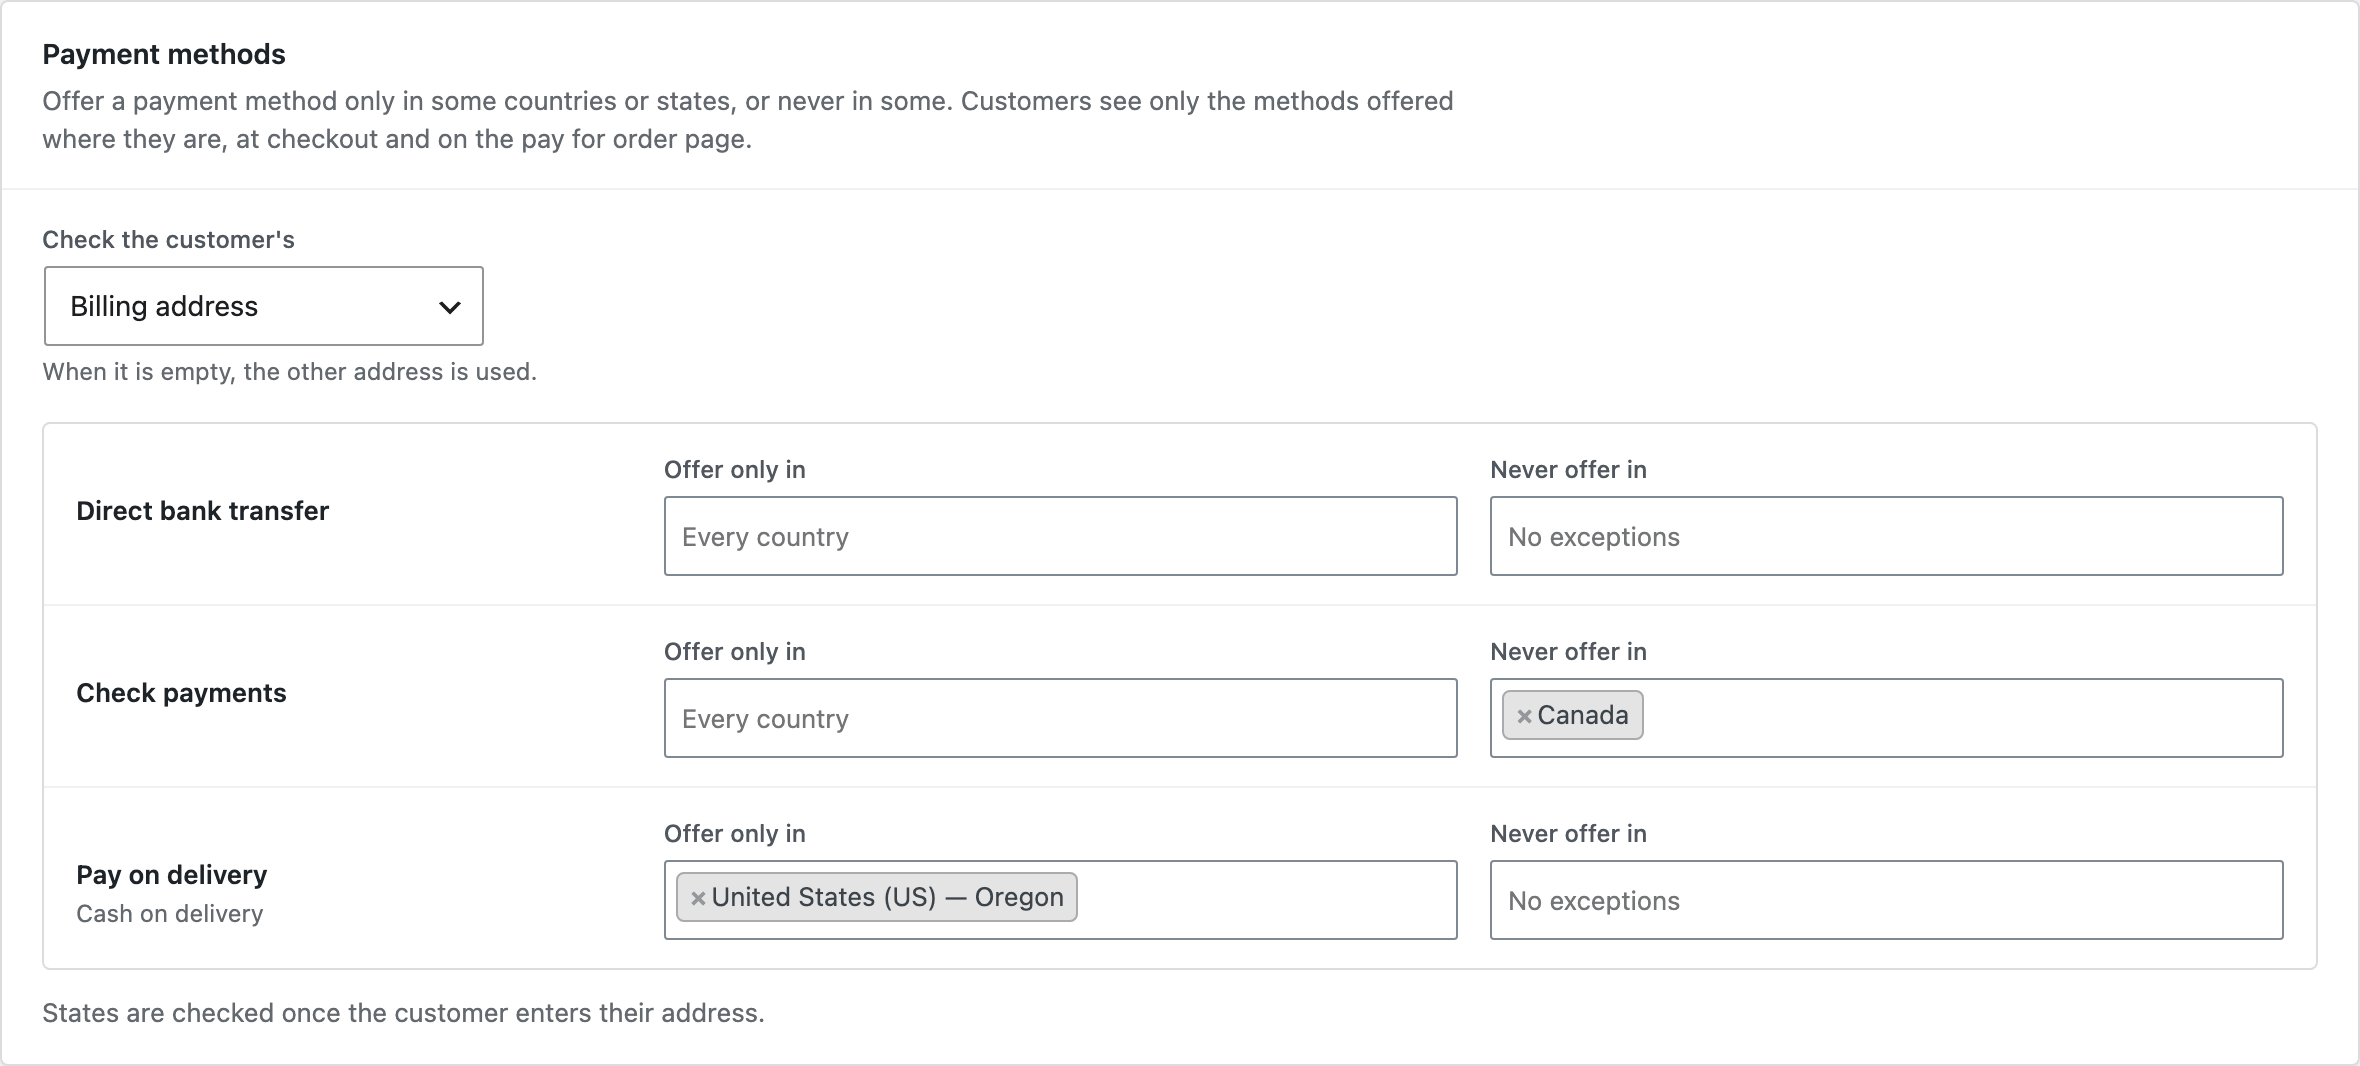Click the 'Pay on delivery' row label
The image size is (2360, 1066).
coord(172,875)
